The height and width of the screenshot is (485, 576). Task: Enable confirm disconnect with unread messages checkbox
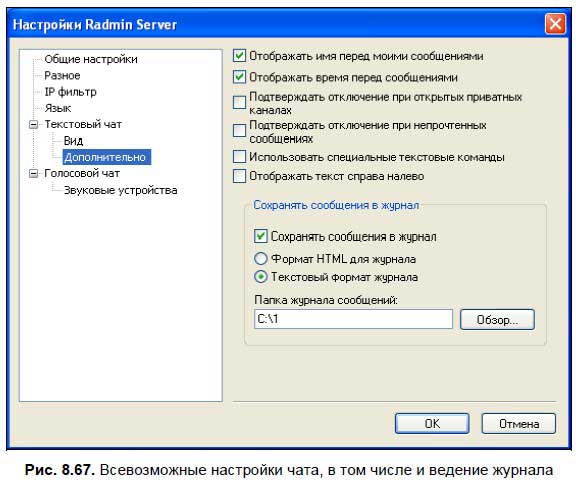240,130
